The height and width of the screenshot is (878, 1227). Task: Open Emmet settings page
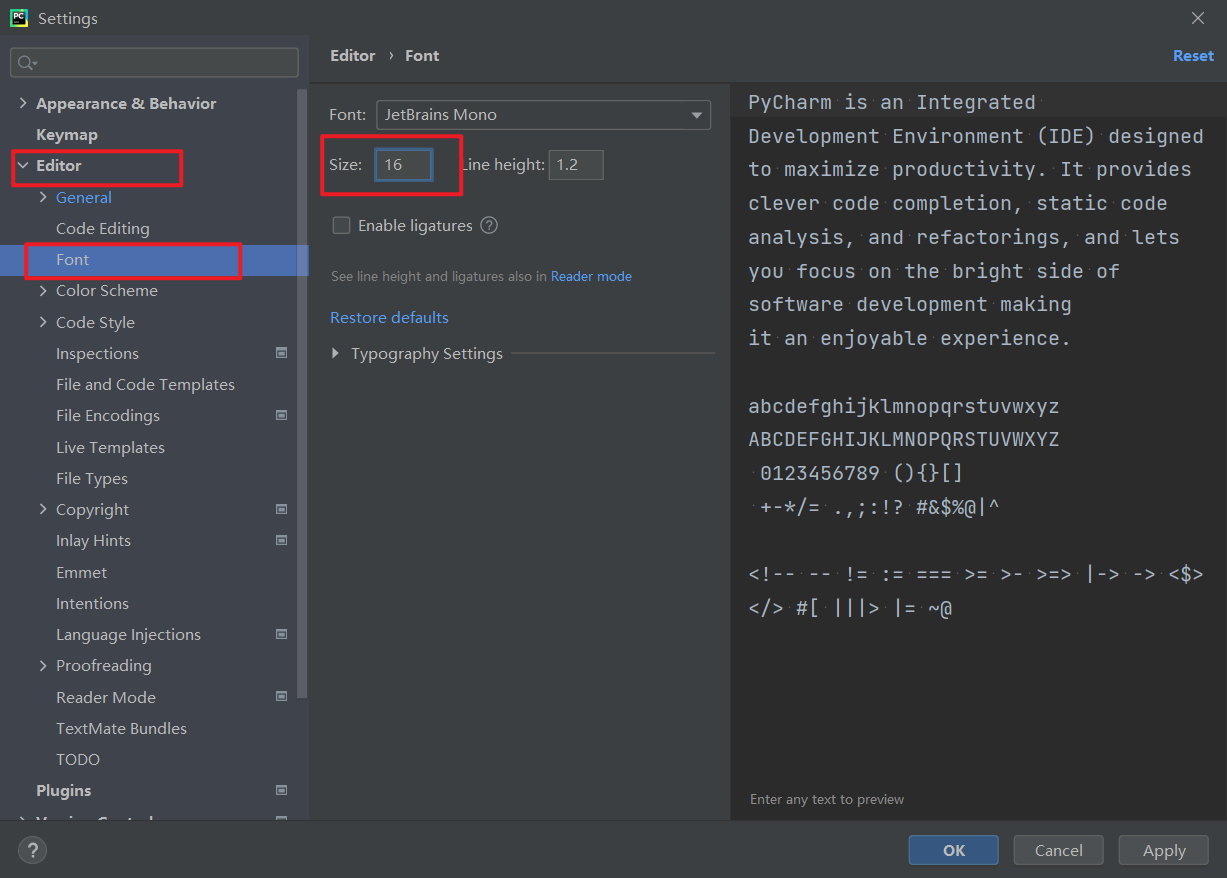pos(81,572)
